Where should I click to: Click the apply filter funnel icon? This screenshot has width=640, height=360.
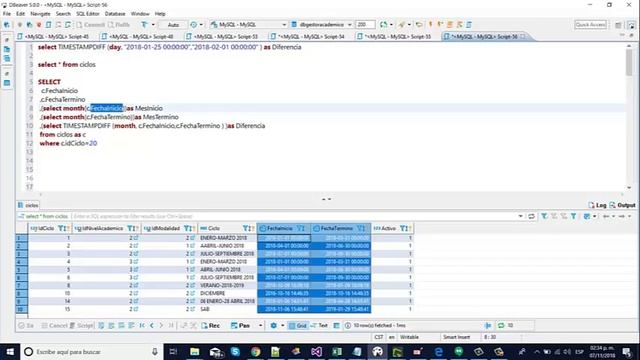[544, 216]
